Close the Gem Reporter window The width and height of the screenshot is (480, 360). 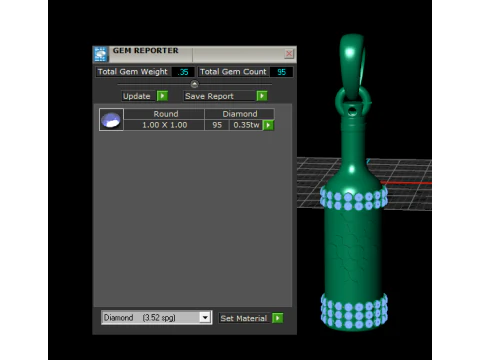pos(289,53)
